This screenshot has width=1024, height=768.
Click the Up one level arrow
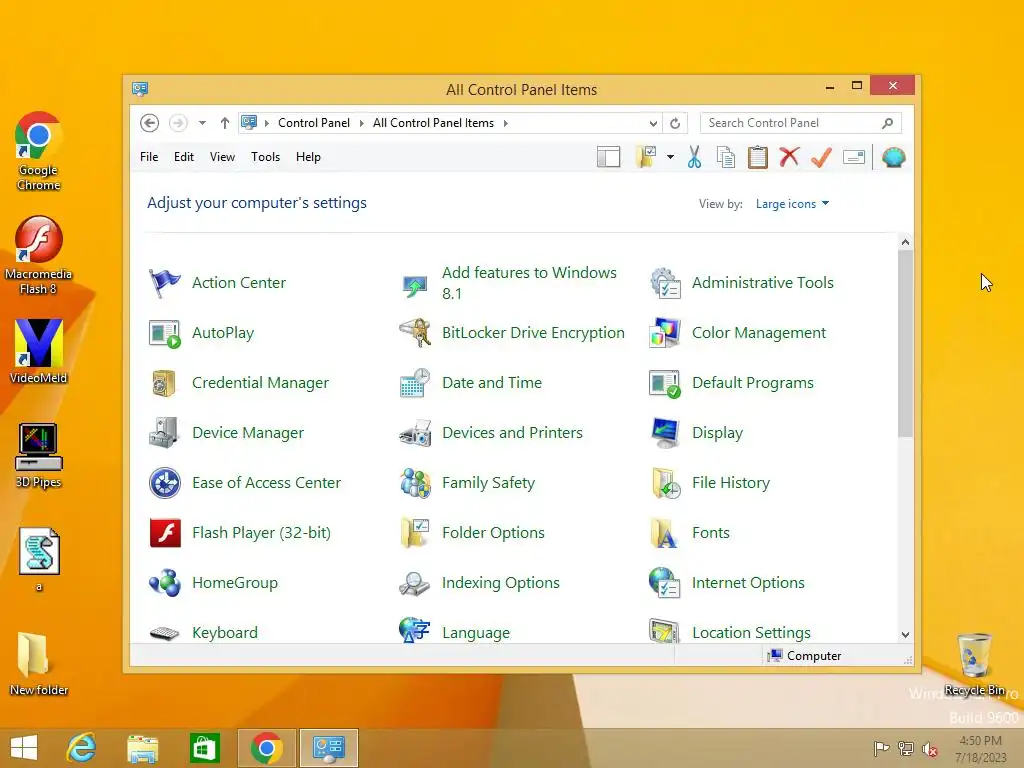(225, 123)
